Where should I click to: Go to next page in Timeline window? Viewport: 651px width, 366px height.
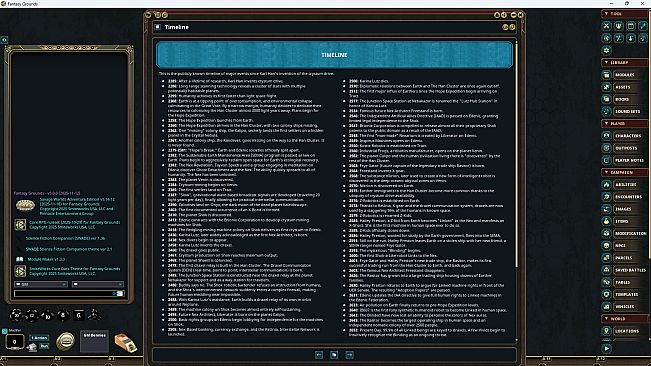(350, 355)
